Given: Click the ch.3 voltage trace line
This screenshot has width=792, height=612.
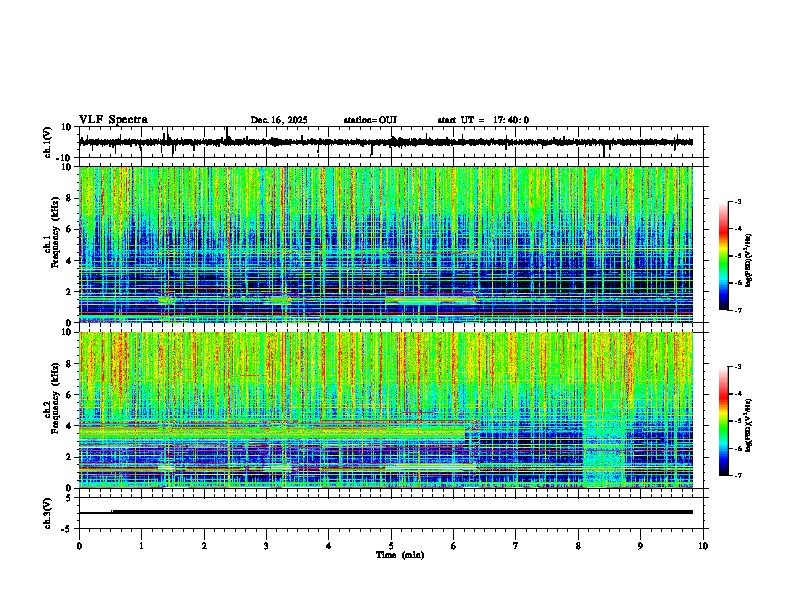Looking at the screenshot, I should pyautogui.click(x=386, y=512).
